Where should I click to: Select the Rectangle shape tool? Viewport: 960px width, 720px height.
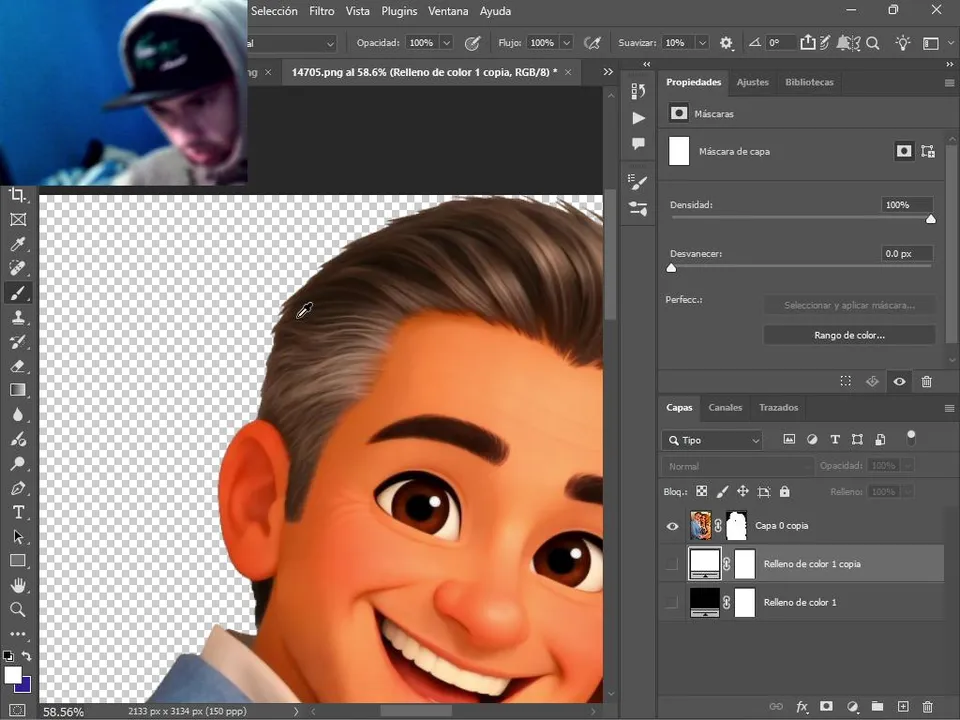pos(18,561)
